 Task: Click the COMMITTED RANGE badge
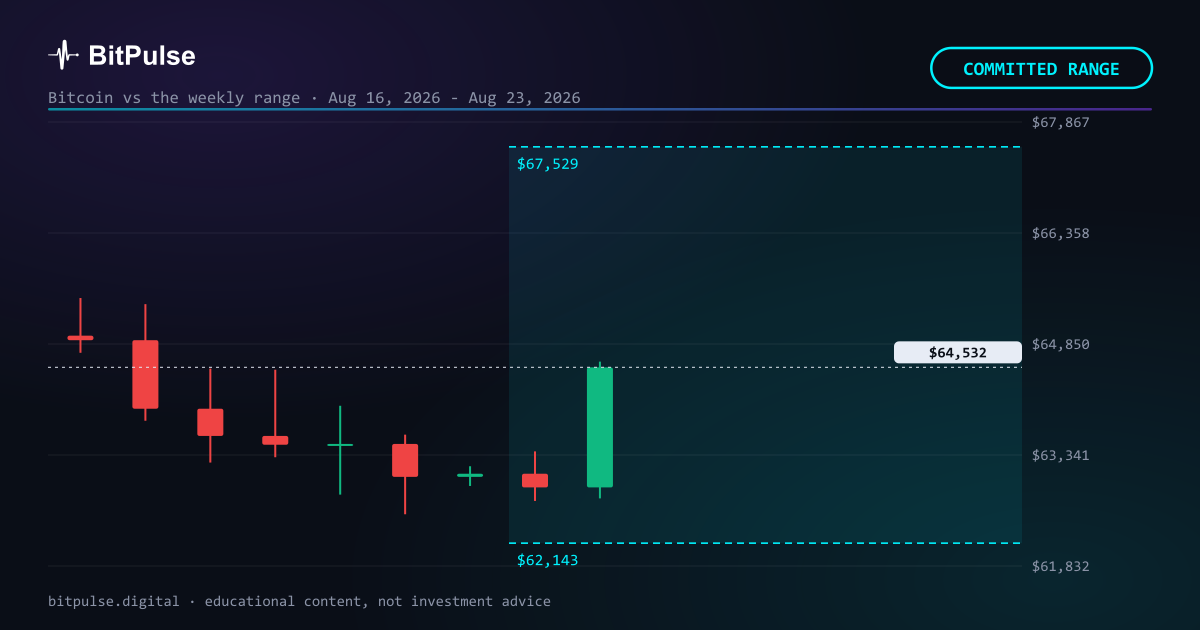[1041, 69]
